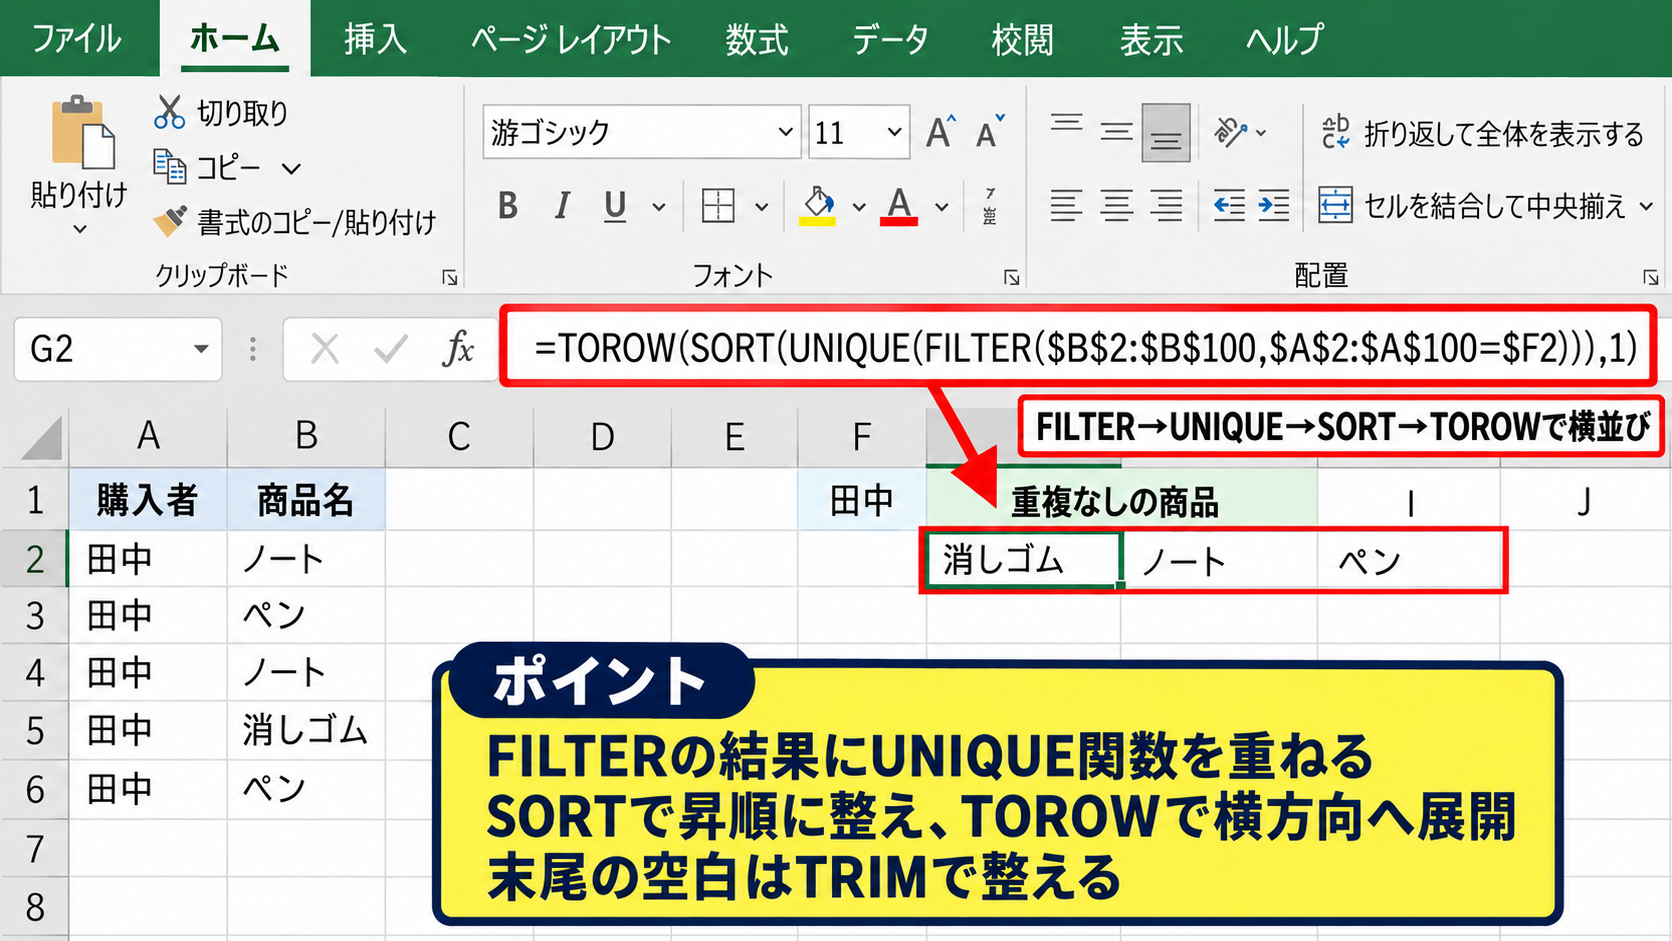1672x941 pixels.
Task: Open the Help (ヘルプ) tab
Action: tap(1284, 39)
